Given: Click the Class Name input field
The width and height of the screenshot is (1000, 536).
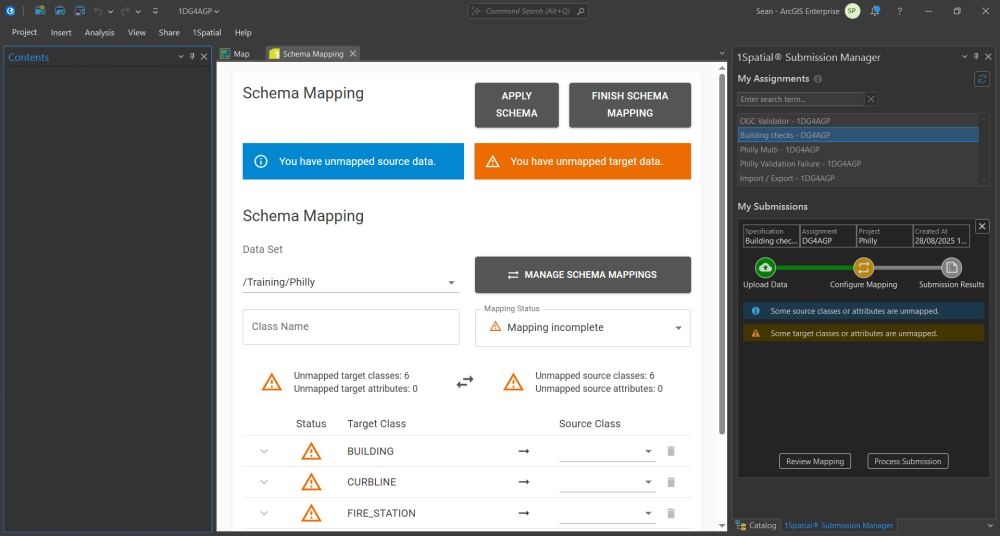Looking at the screenshot, I should 351,327.
